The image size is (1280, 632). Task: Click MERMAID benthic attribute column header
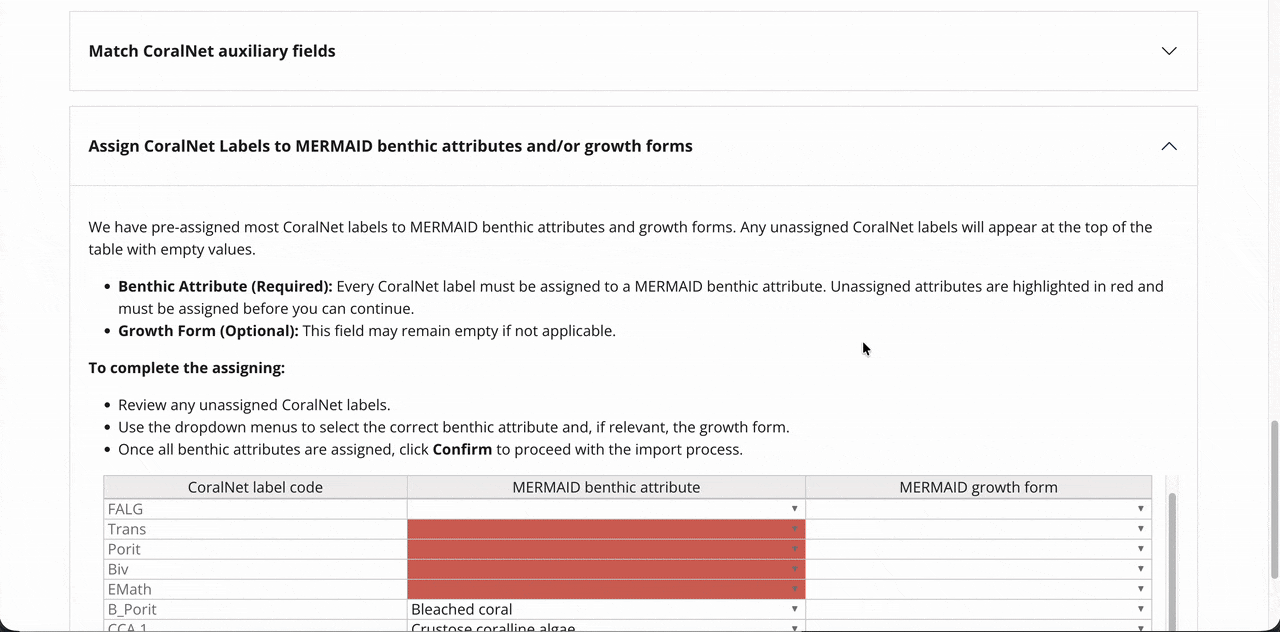606,487
